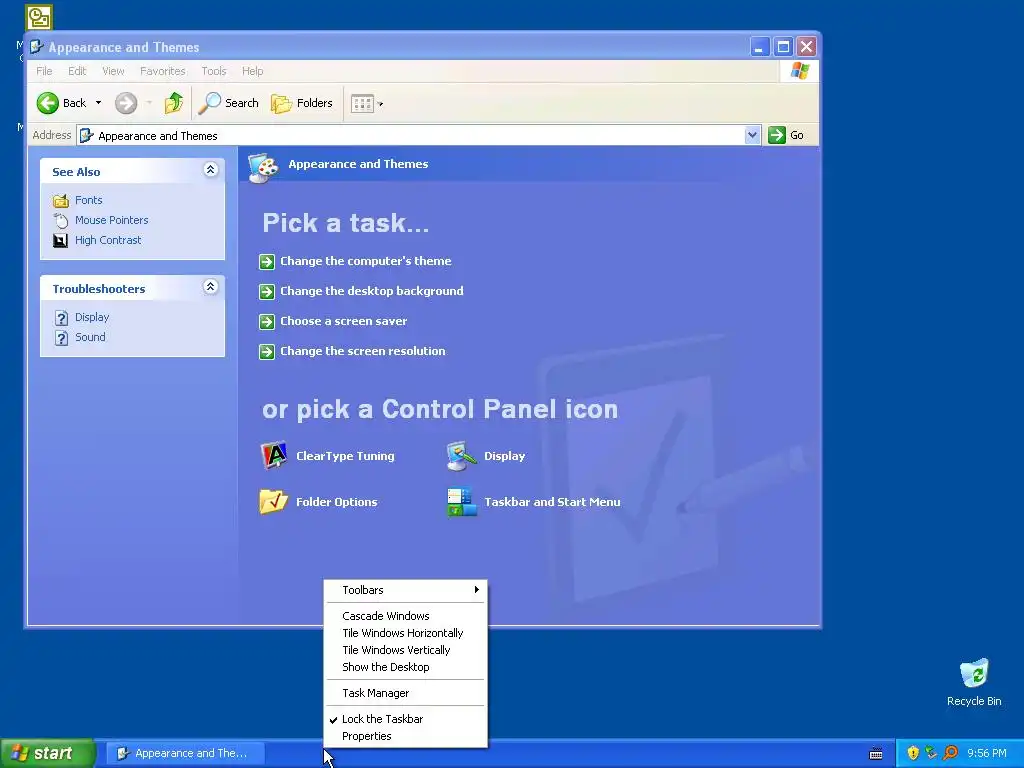Collapse the Troubleshooters panel
Image resolution: width=1024 pixels, height=768 pixels.
[210, 287]
